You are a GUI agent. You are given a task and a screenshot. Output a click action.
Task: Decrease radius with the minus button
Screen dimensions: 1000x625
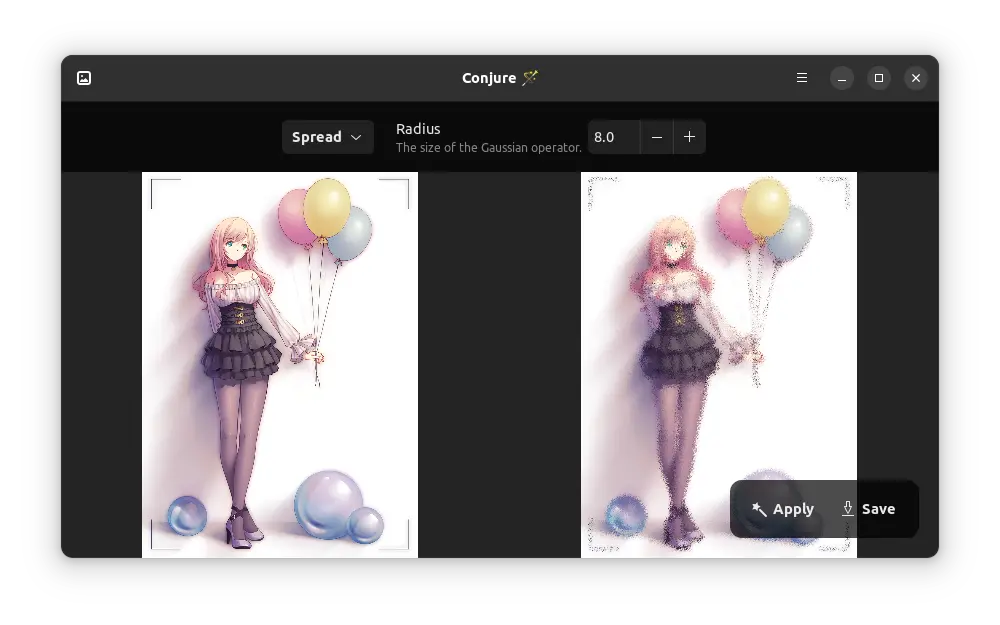tap(656, 137)
